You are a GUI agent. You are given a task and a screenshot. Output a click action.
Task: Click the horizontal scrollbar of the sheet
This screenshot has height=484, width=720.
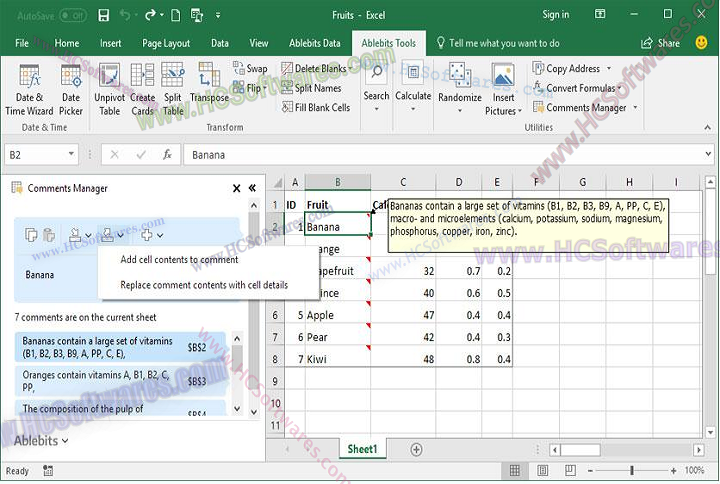(x=626, y=450)
